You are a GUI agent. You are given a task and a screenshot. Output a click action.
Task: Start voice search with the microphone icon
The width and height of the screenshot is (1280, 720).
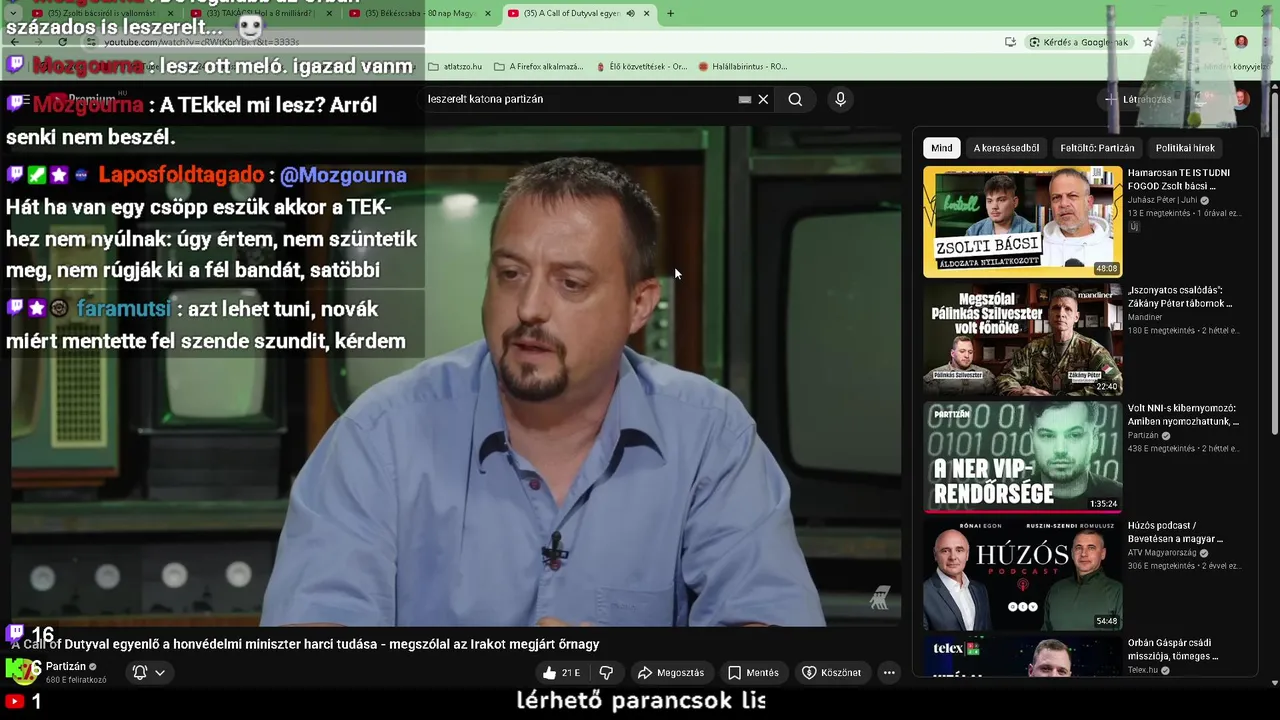(x=840, y=99)
